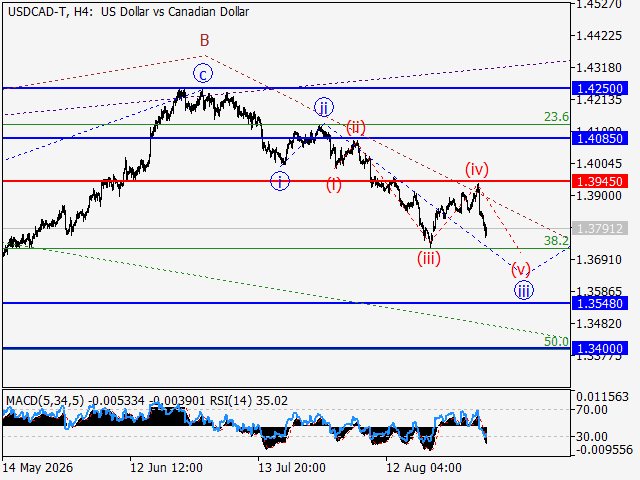Image resolution: width=640 pixels, height=480 pixels.
Task: Click the 1.45270 price axis value
Action: click(599, 5)
